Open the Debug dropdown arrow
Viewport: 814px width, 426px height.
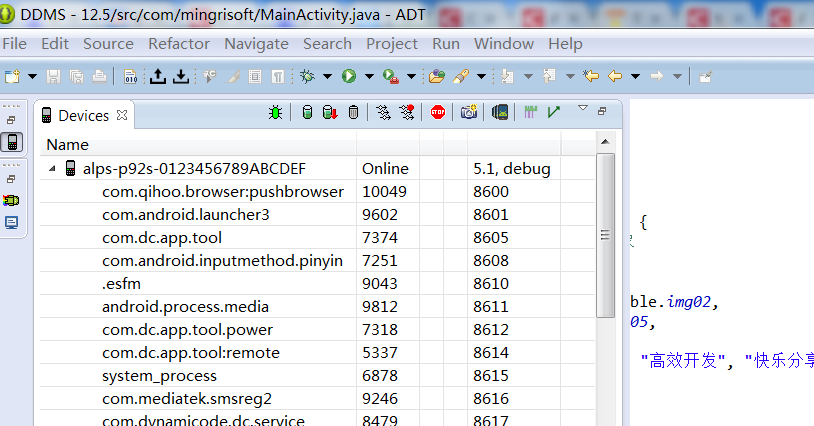tap(328, 77)
